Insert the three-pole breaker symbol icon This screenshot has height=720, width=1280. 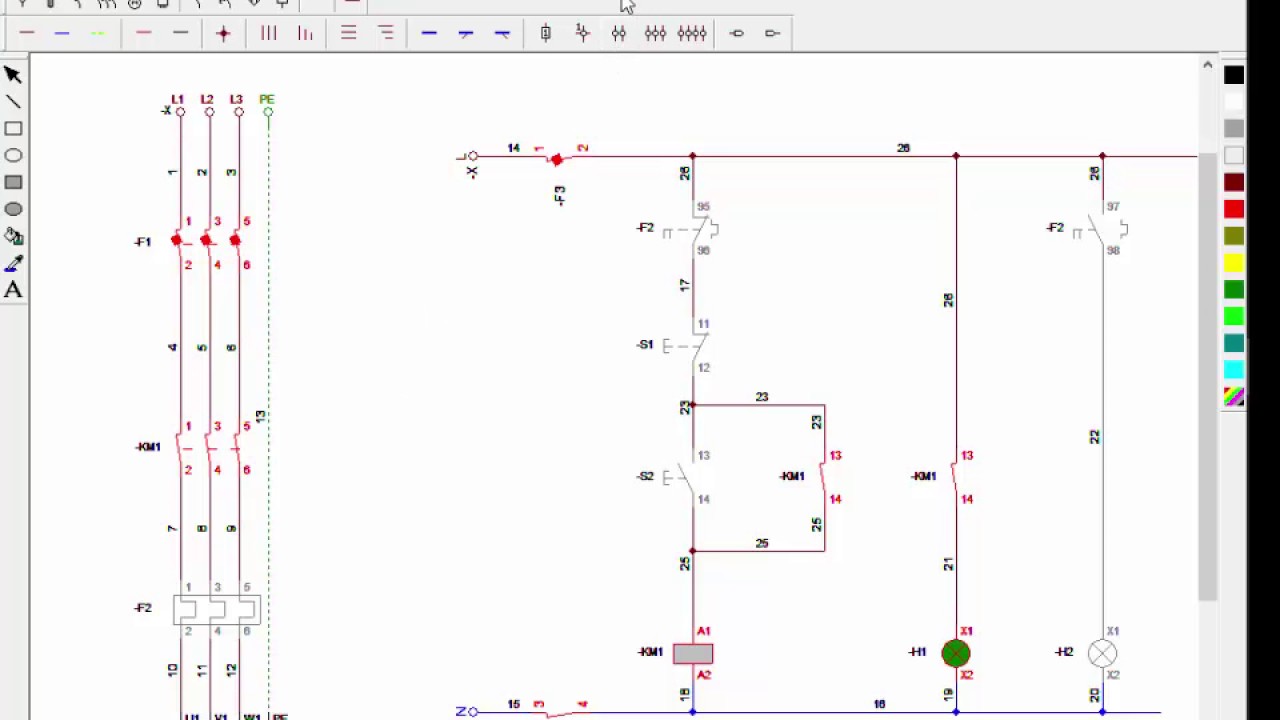[x=655, y=33]
